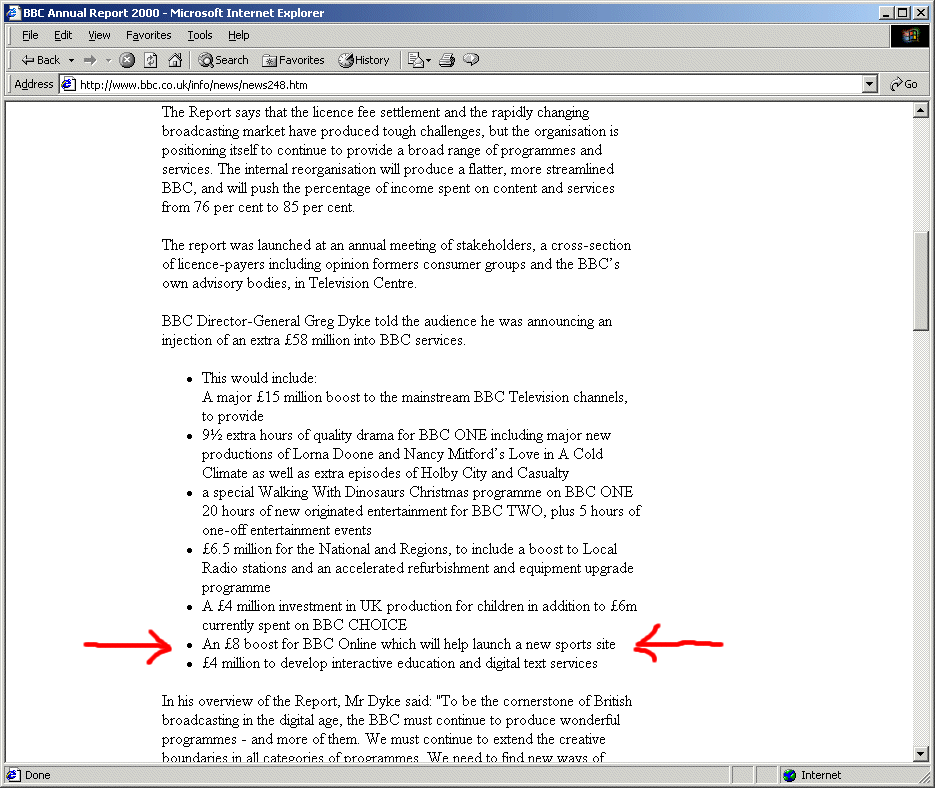Maximize the Internet Explorer window
This screenshot has height=788, width=935.
(x=903, y=13)
